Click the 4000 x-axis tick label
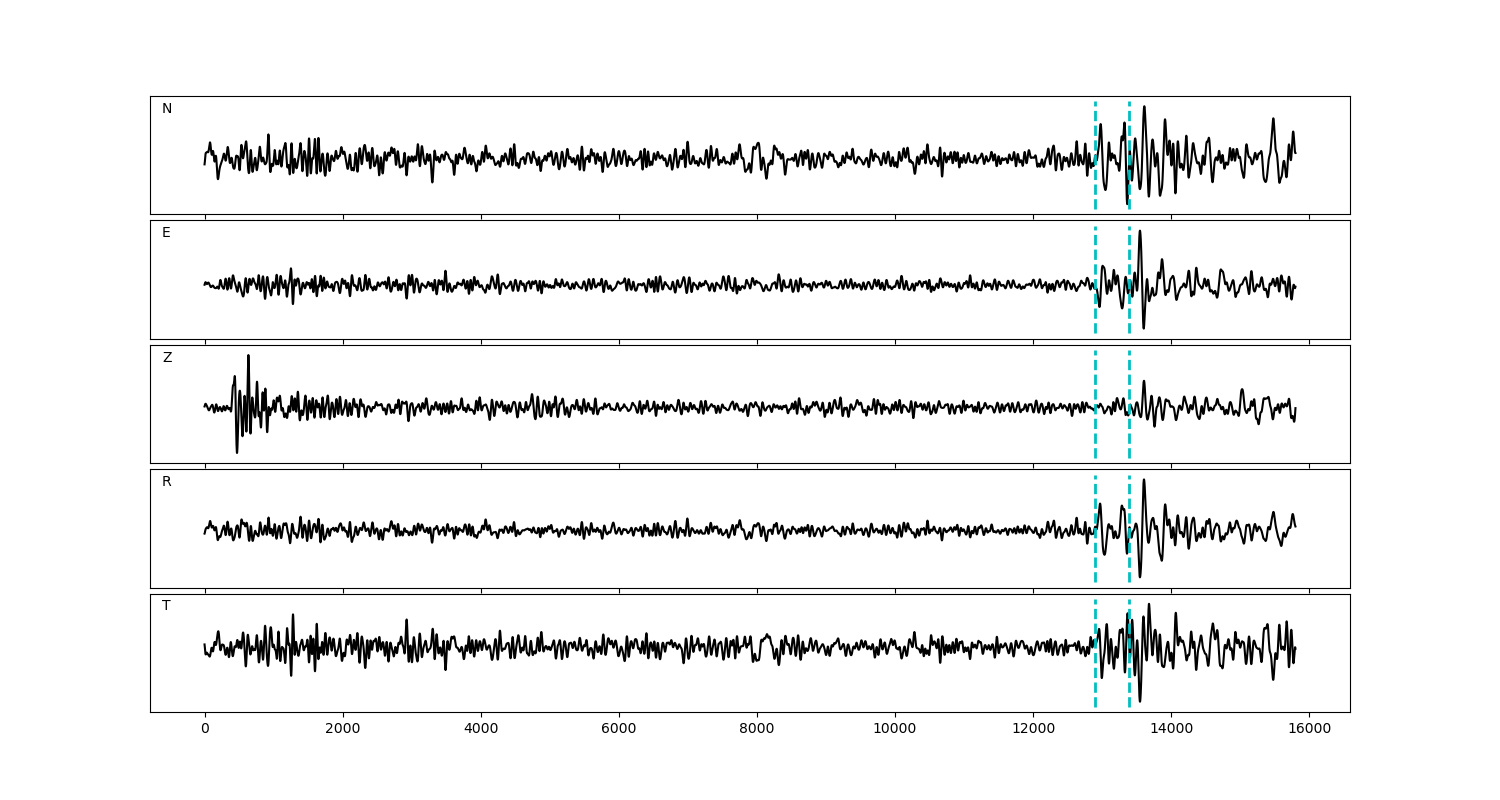Screen dimensions: 1500x800 coord(481,730)
